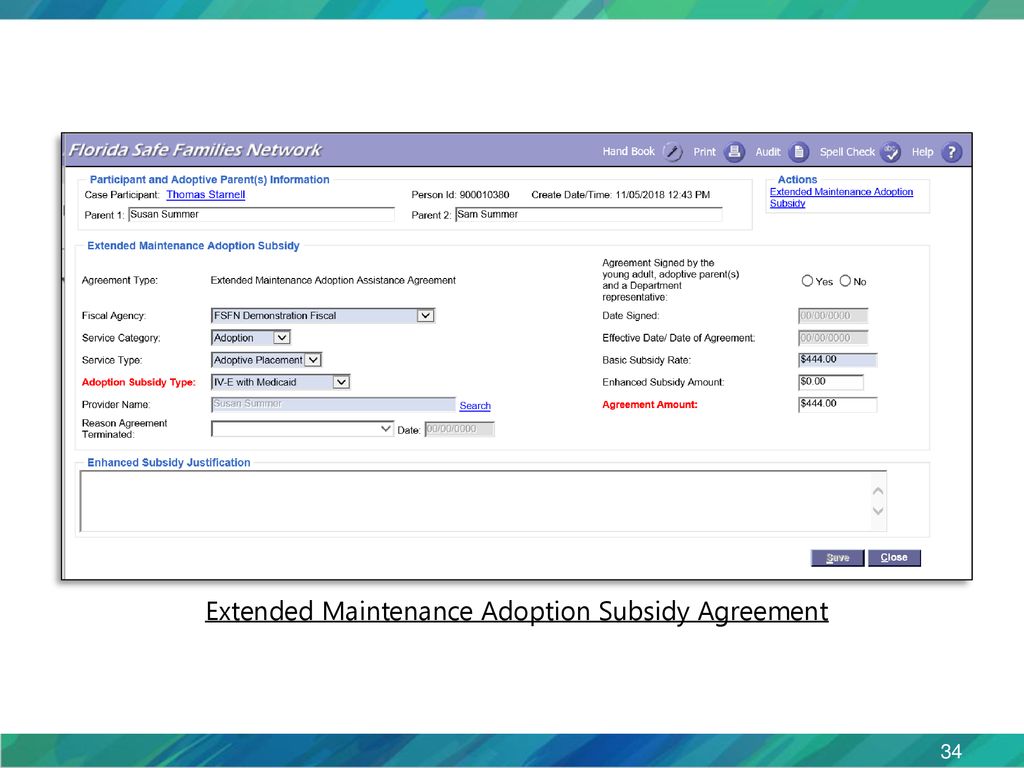1024x768 pixels.
Task: Click justification text area scroll down arrow
Action: click(x=878, y=511)
